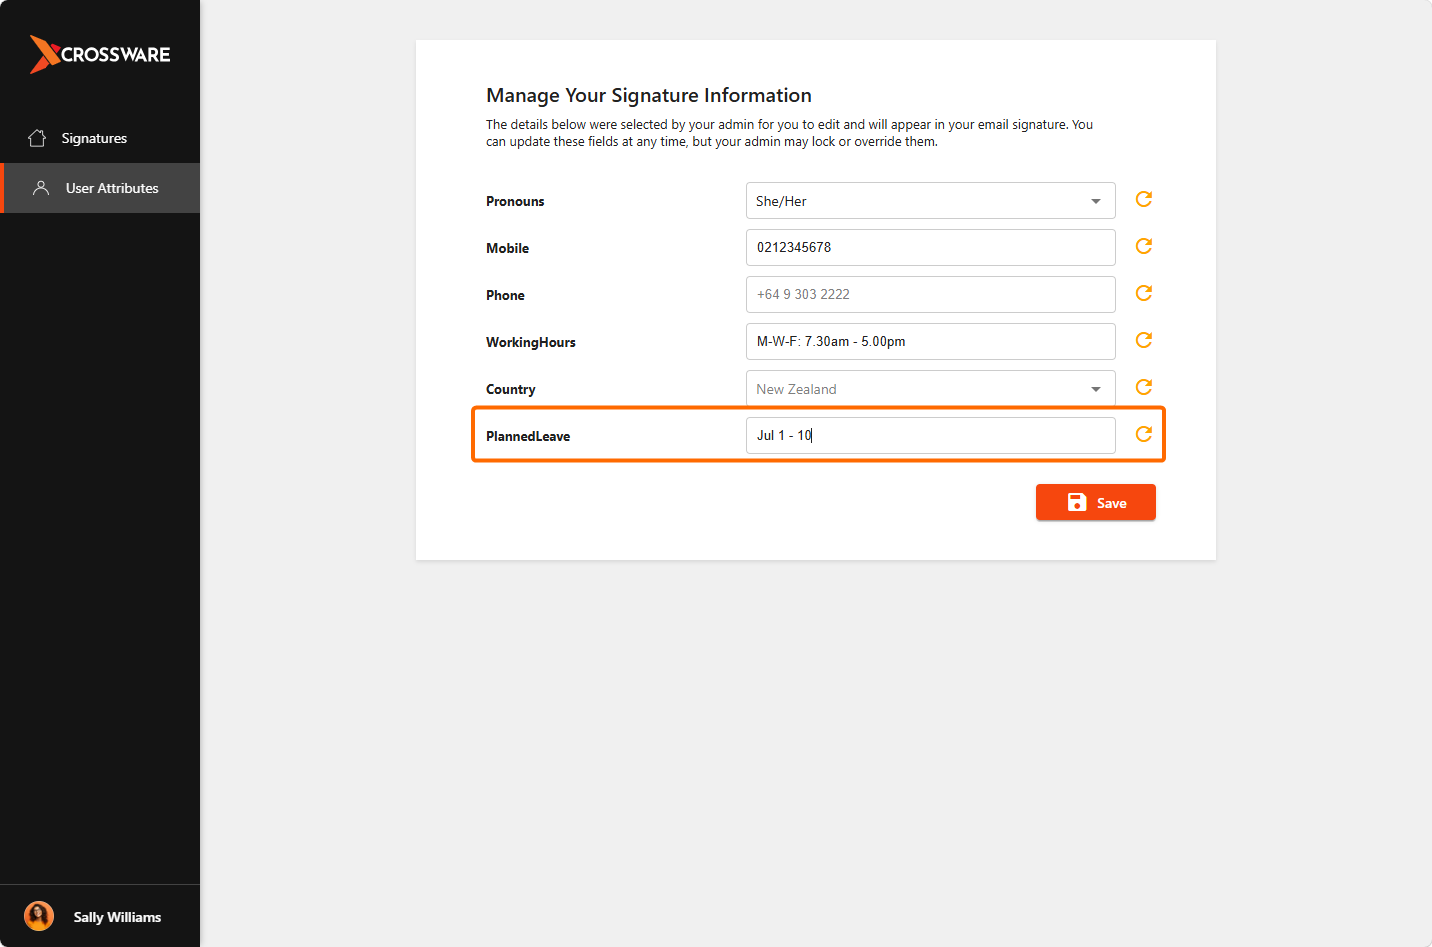Reset the Country field with refresh icon
Screen dimensions: 1432x947
(1144, 387)
